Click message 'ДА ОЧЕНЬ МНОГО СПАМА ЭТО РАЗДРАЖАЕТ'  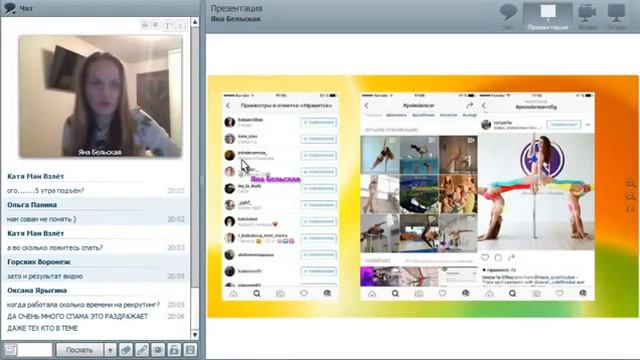[77, 316]
